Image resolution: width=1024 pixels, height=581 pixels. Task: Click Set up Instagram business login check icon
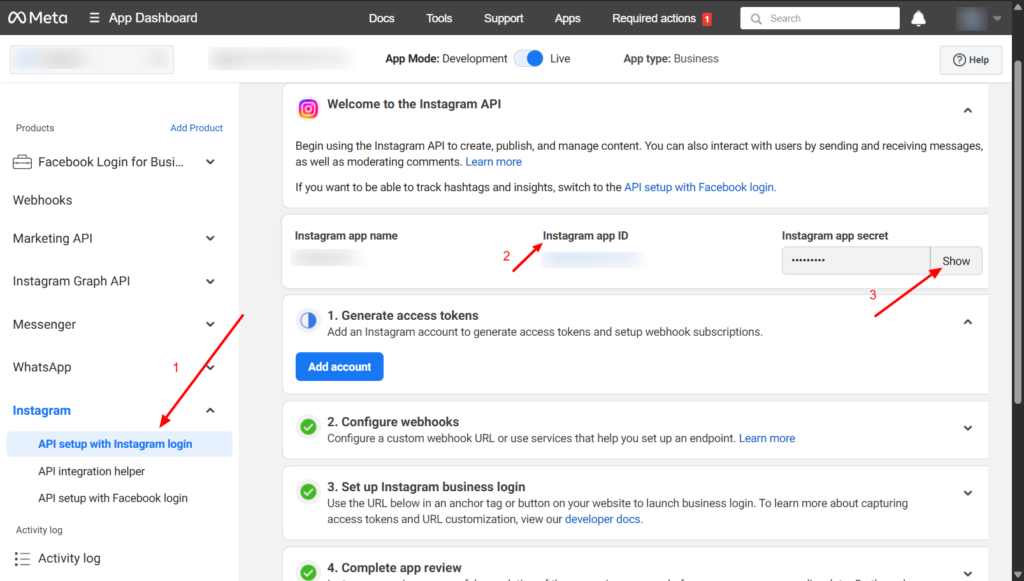point(308,492)
